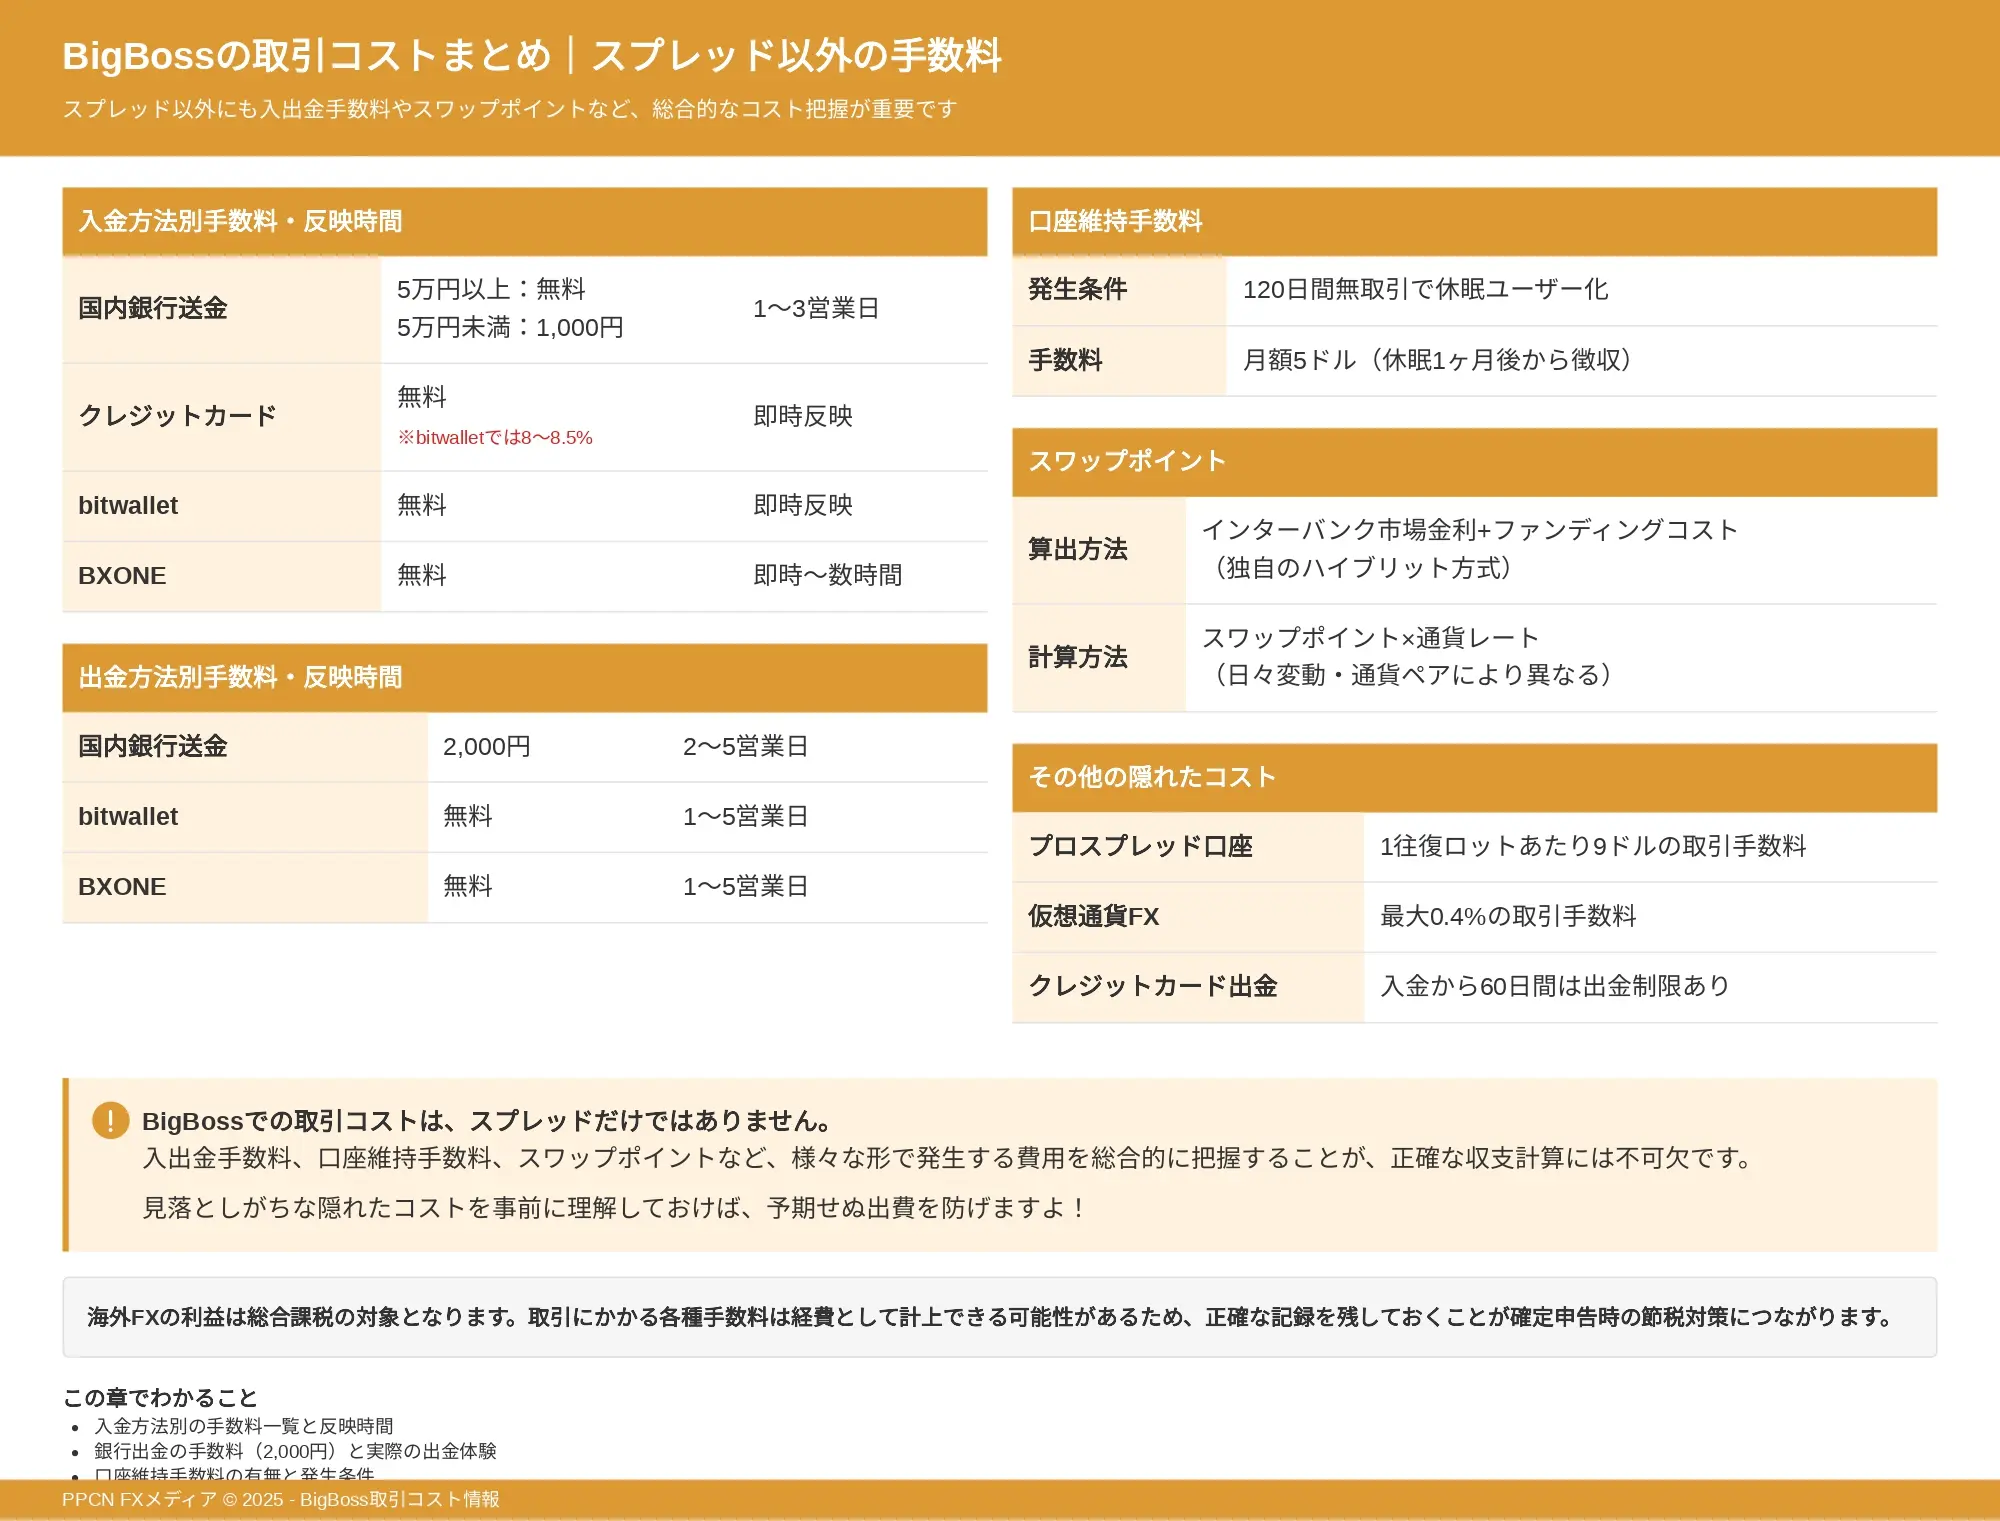Click the '2,000円' withdrawal fee cell
The width and height of the screenshot is (2000, 1521).
(547, 747)
